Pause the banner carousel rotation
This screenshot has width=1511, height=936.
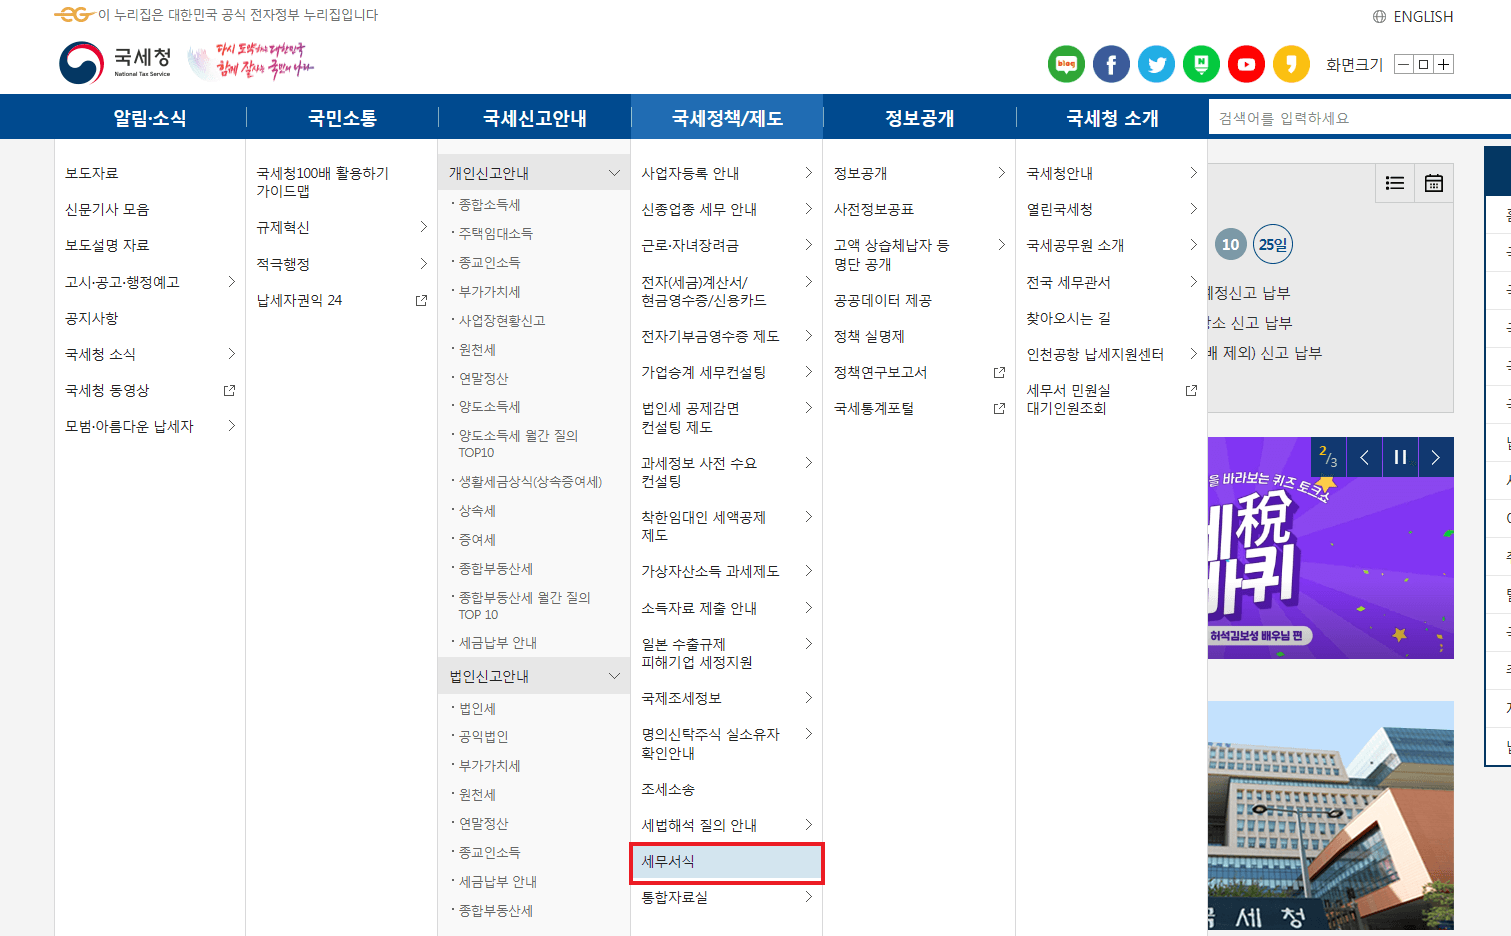tap(1399, 456)
